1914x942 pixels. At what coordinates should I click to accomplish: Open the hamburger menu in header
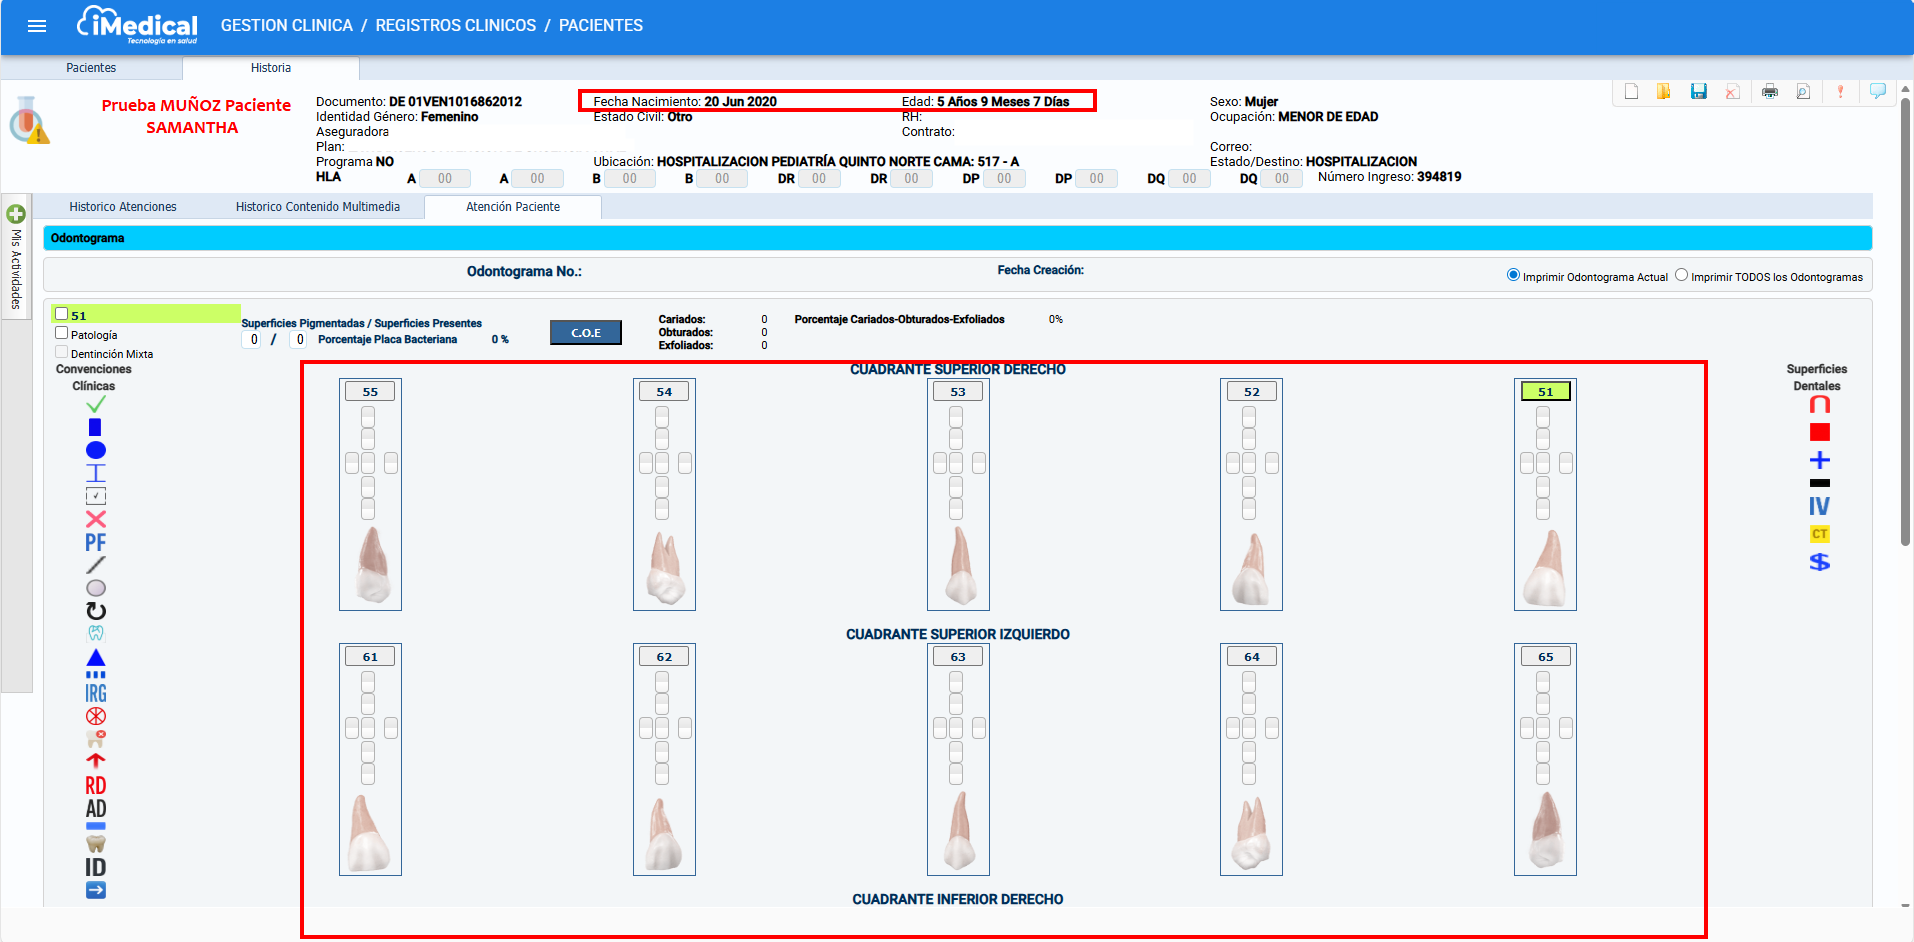[37, 26]
